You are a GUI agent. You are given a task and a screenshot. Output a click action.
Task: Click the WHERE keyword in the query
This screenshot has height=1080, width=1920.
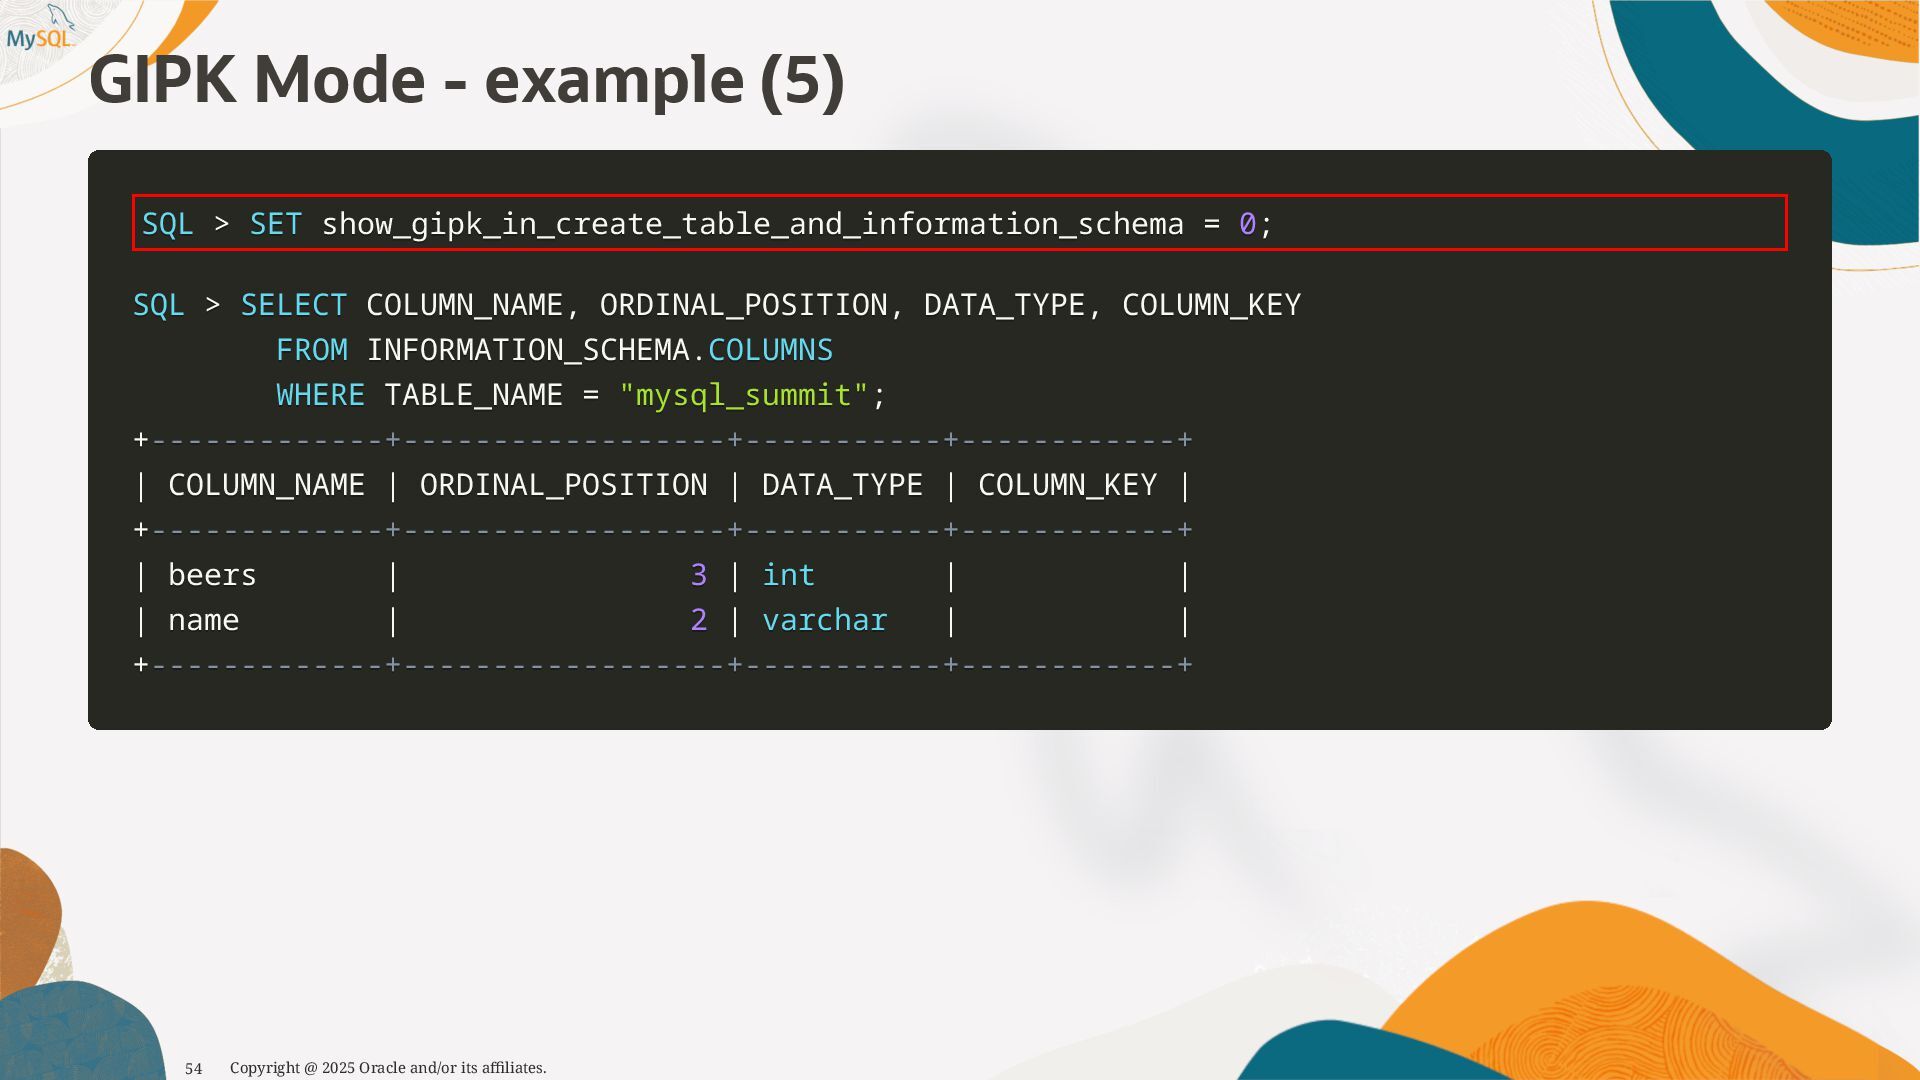[x=320, y=395]
